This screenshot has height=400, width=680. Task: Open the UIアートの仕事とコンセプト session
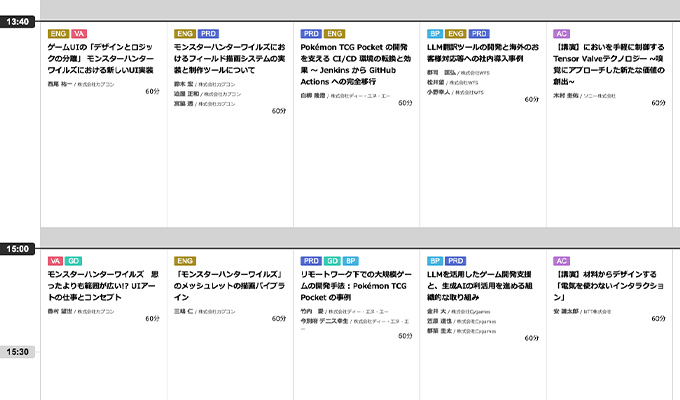(x=103, y=286)
